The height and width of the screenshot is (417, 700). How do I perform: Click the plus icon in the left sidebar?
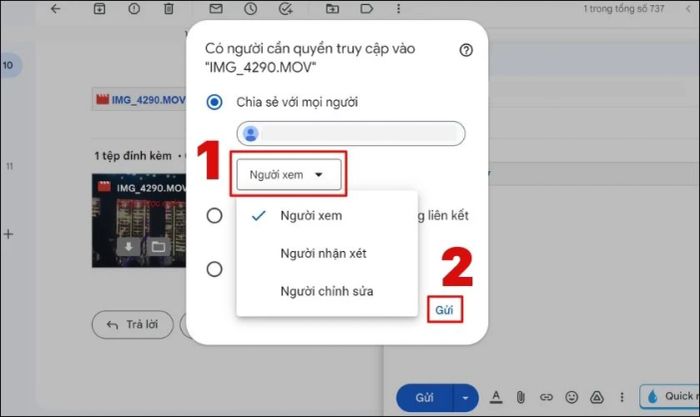click(x=8, y=234)
